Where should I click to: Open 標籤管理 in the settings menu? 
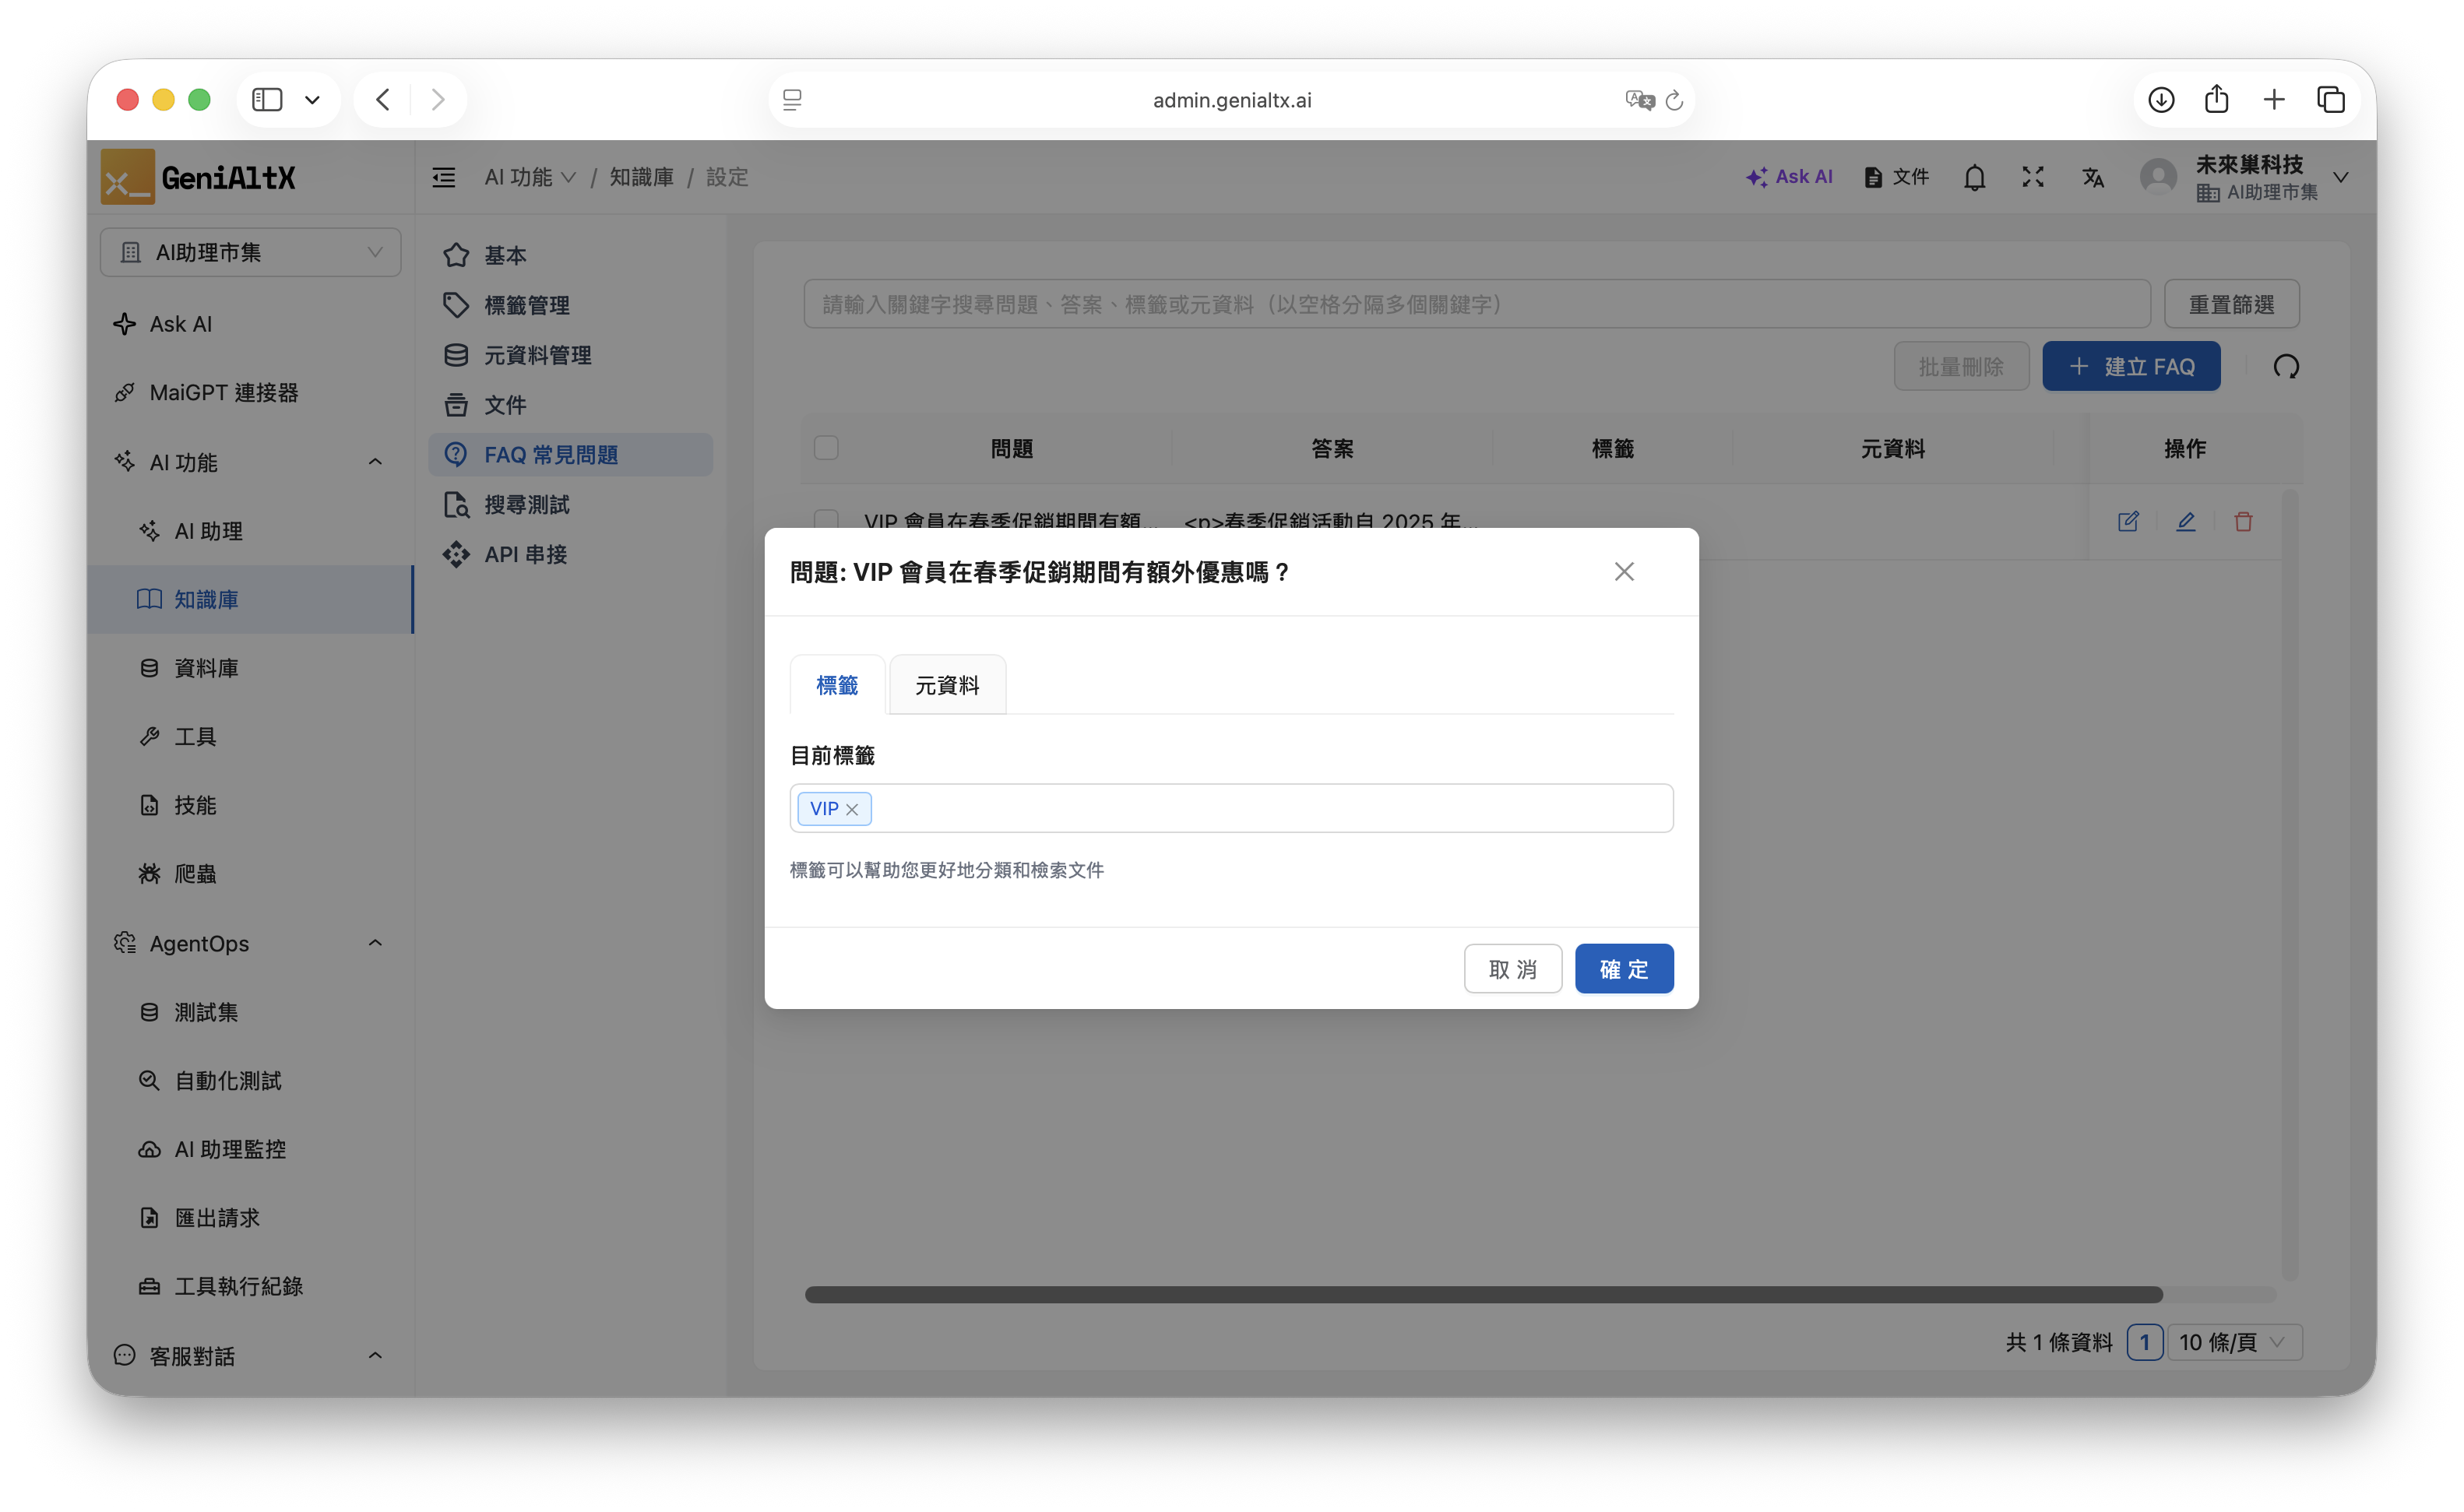tap(527, 305)
